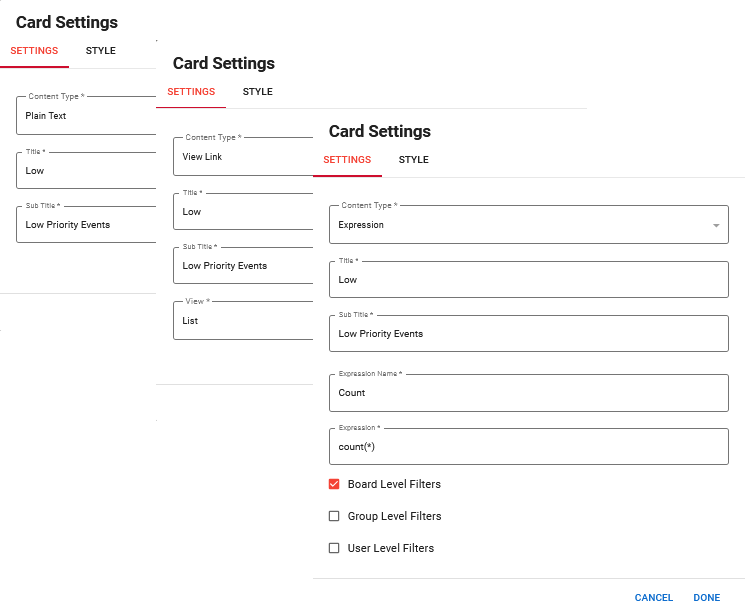Switch to STYLE tab in the Plain Text card
Image resolution: width=745 pixels, height=612 pixels.
coord(101,51)
